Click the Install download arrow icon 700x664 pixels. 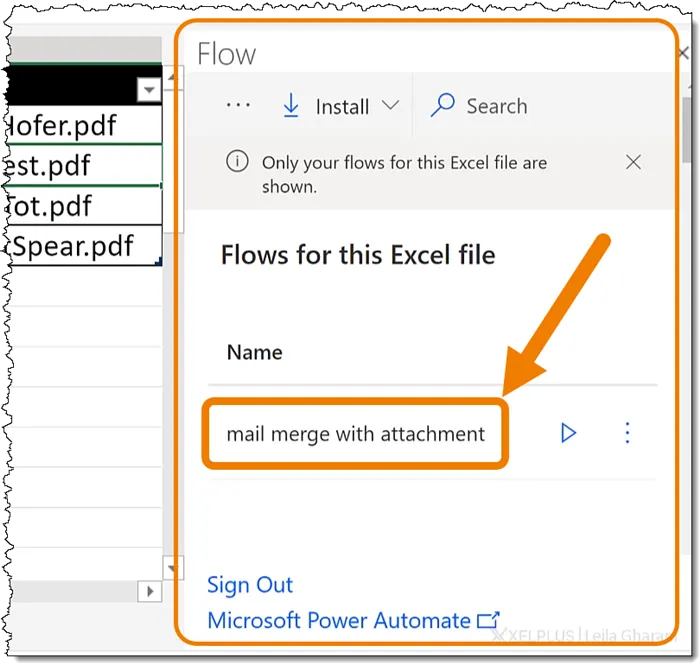click(x=291, y=106)
